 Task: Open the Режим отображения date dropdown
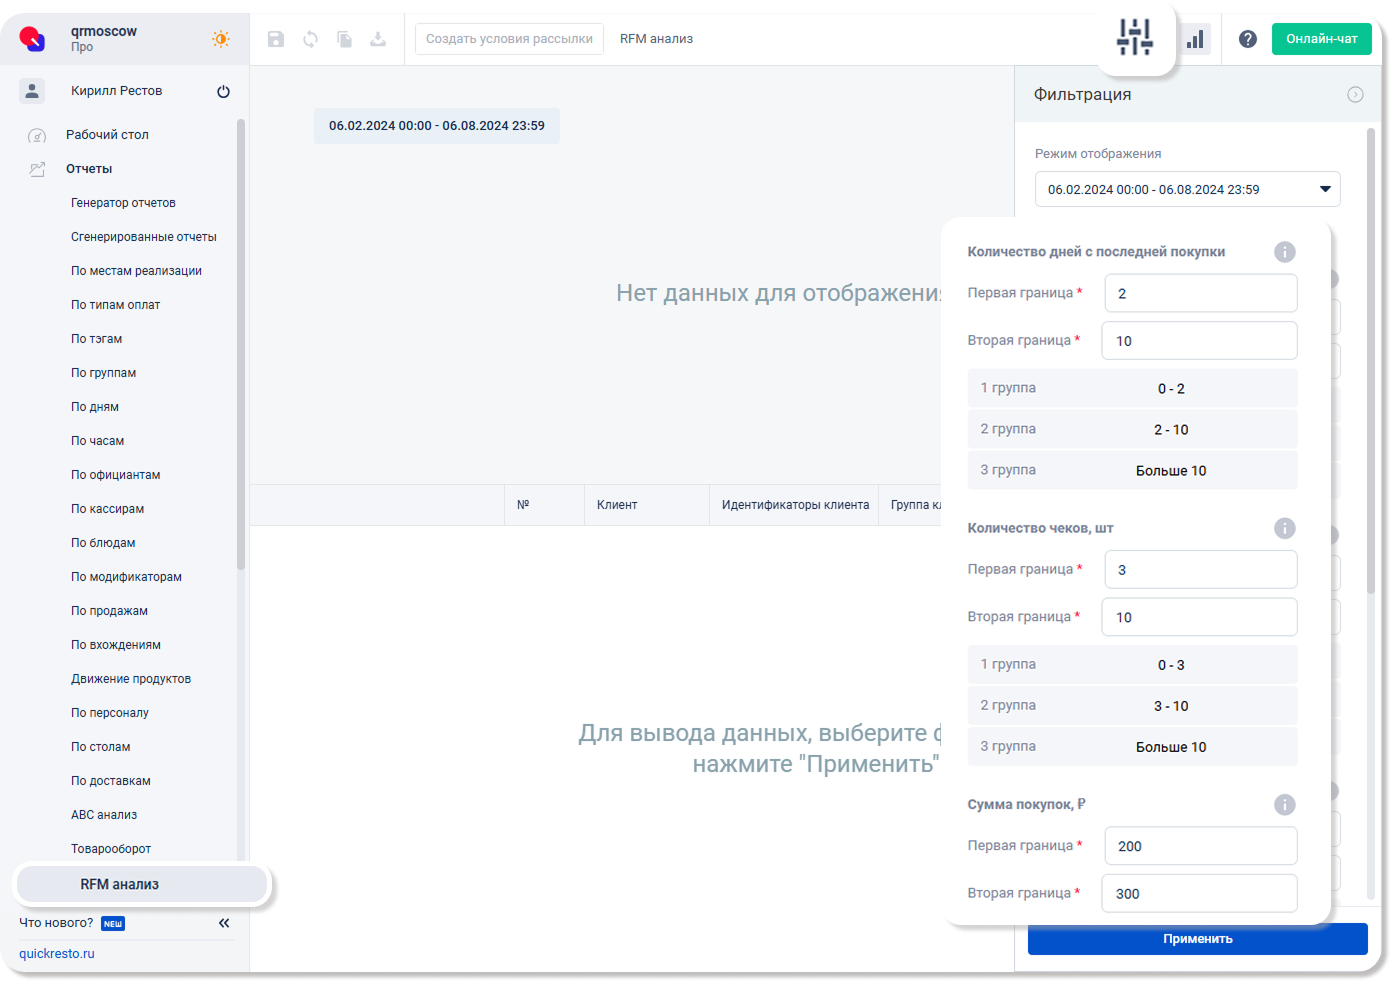tap(1187, 189)
